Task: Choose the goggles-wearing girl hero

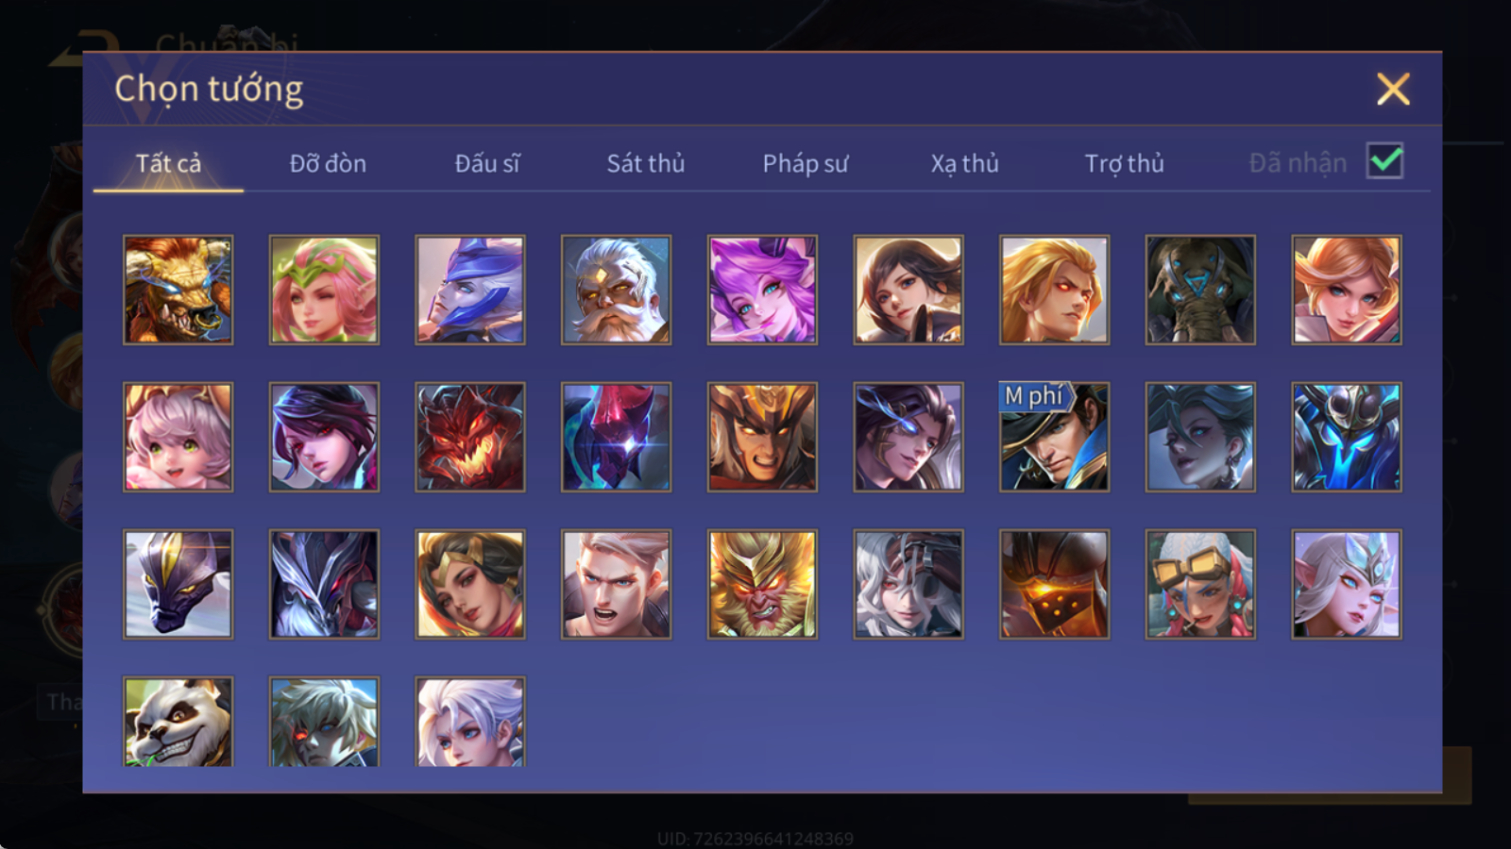Action: pos(1200,584)
